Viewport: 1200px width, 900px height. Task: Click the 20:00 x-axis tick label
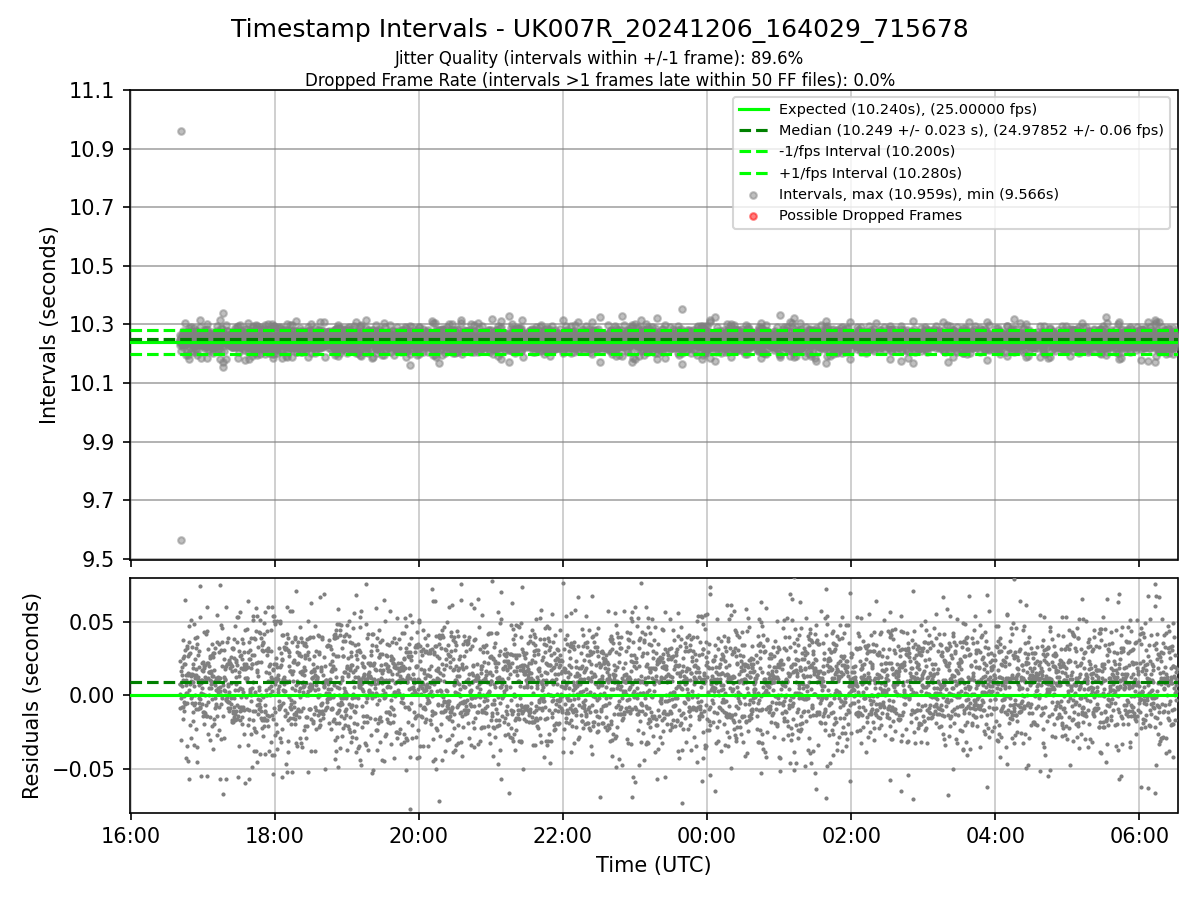(x=418, y=835)
